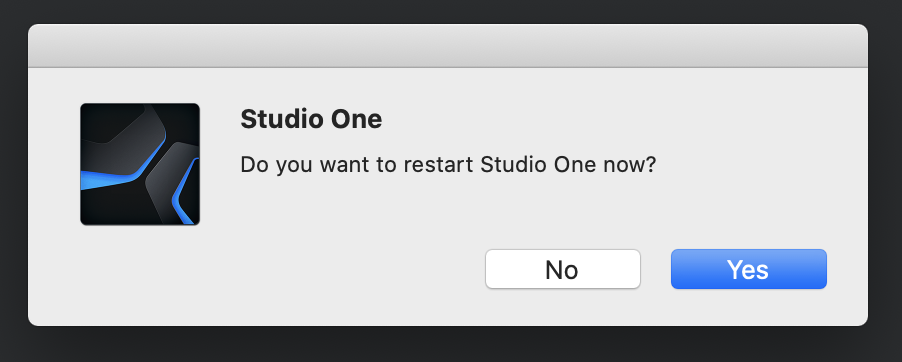Screen dimensions: 902x362
Task: Click the Studio One application artwork
Action: point(140,164)
